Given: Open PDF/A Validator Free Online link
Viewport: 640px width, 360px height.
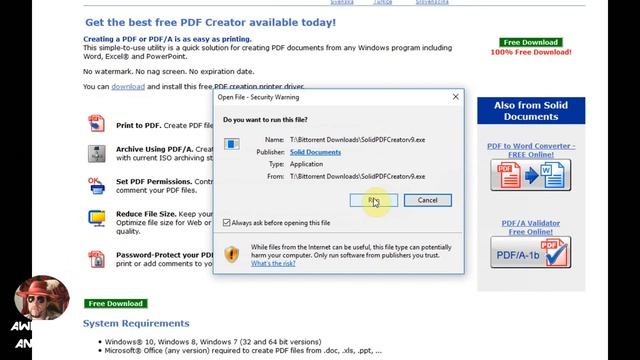Looking at the screenshot, I should (x=531, y=227).
